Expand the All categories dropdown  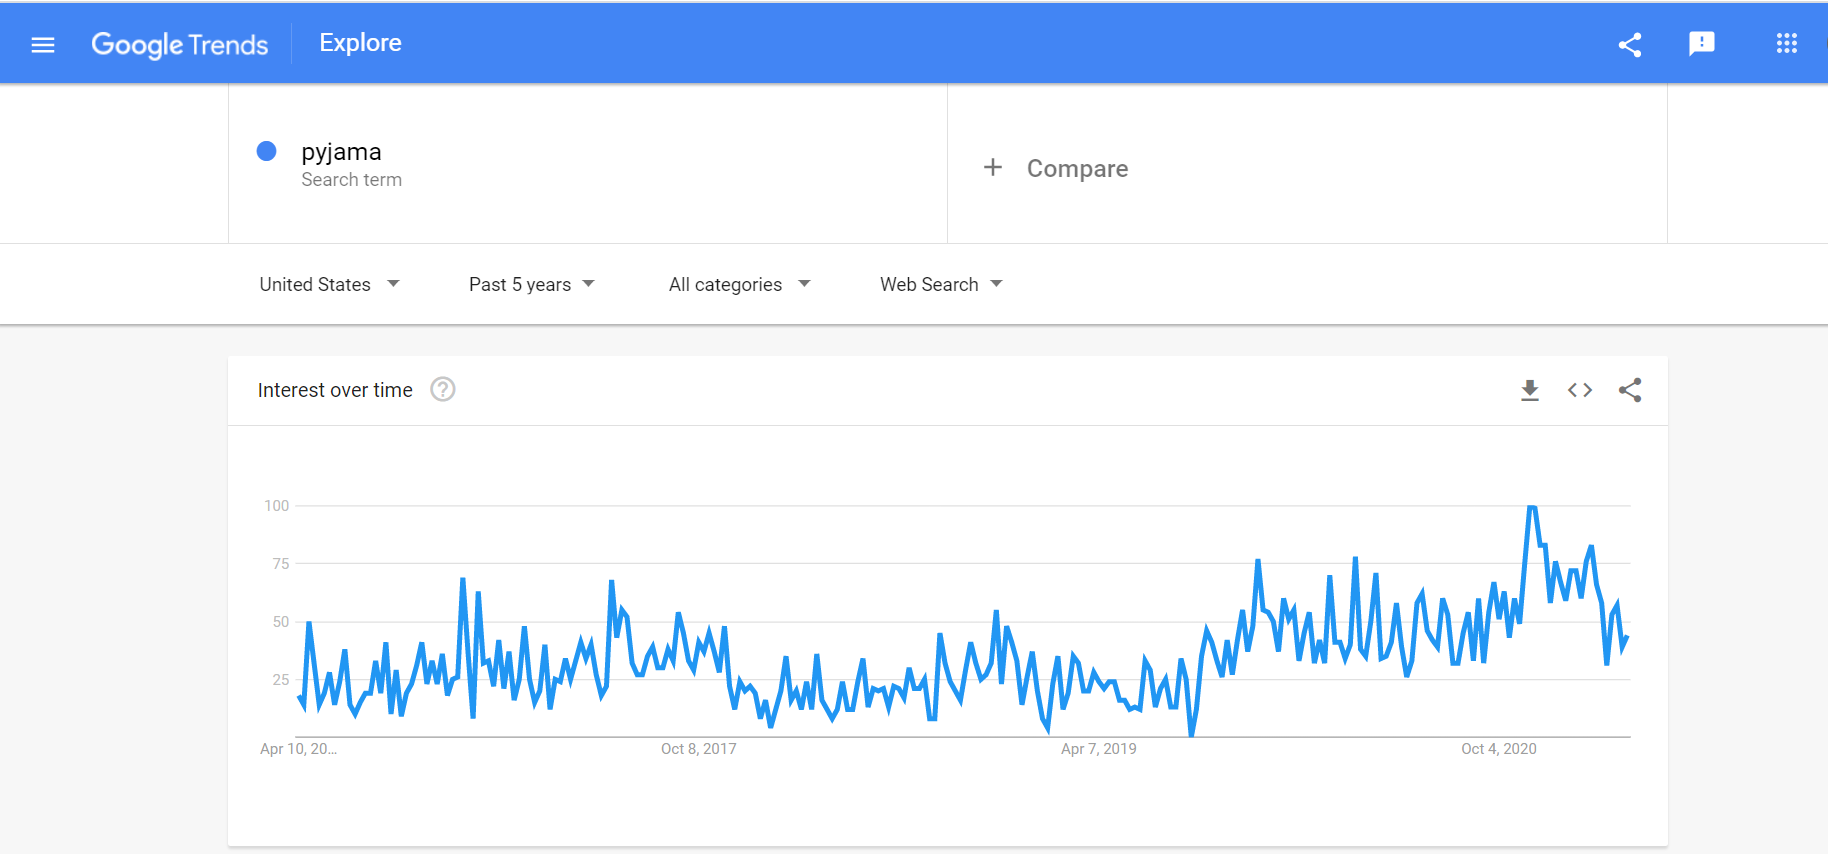(x=739, y=285)
